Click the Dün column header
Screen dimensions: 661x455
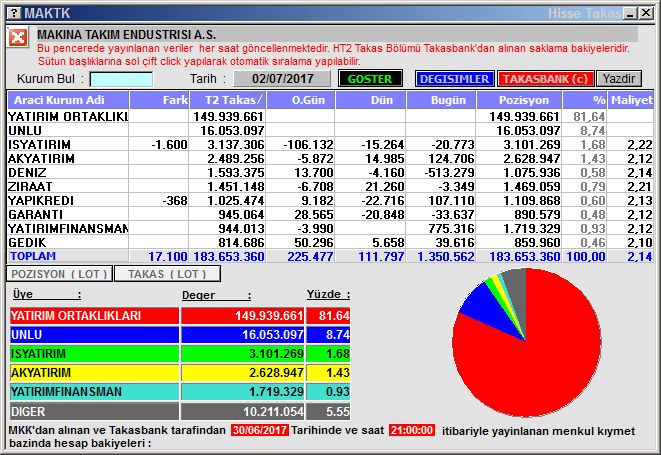[x=370, y=100]
